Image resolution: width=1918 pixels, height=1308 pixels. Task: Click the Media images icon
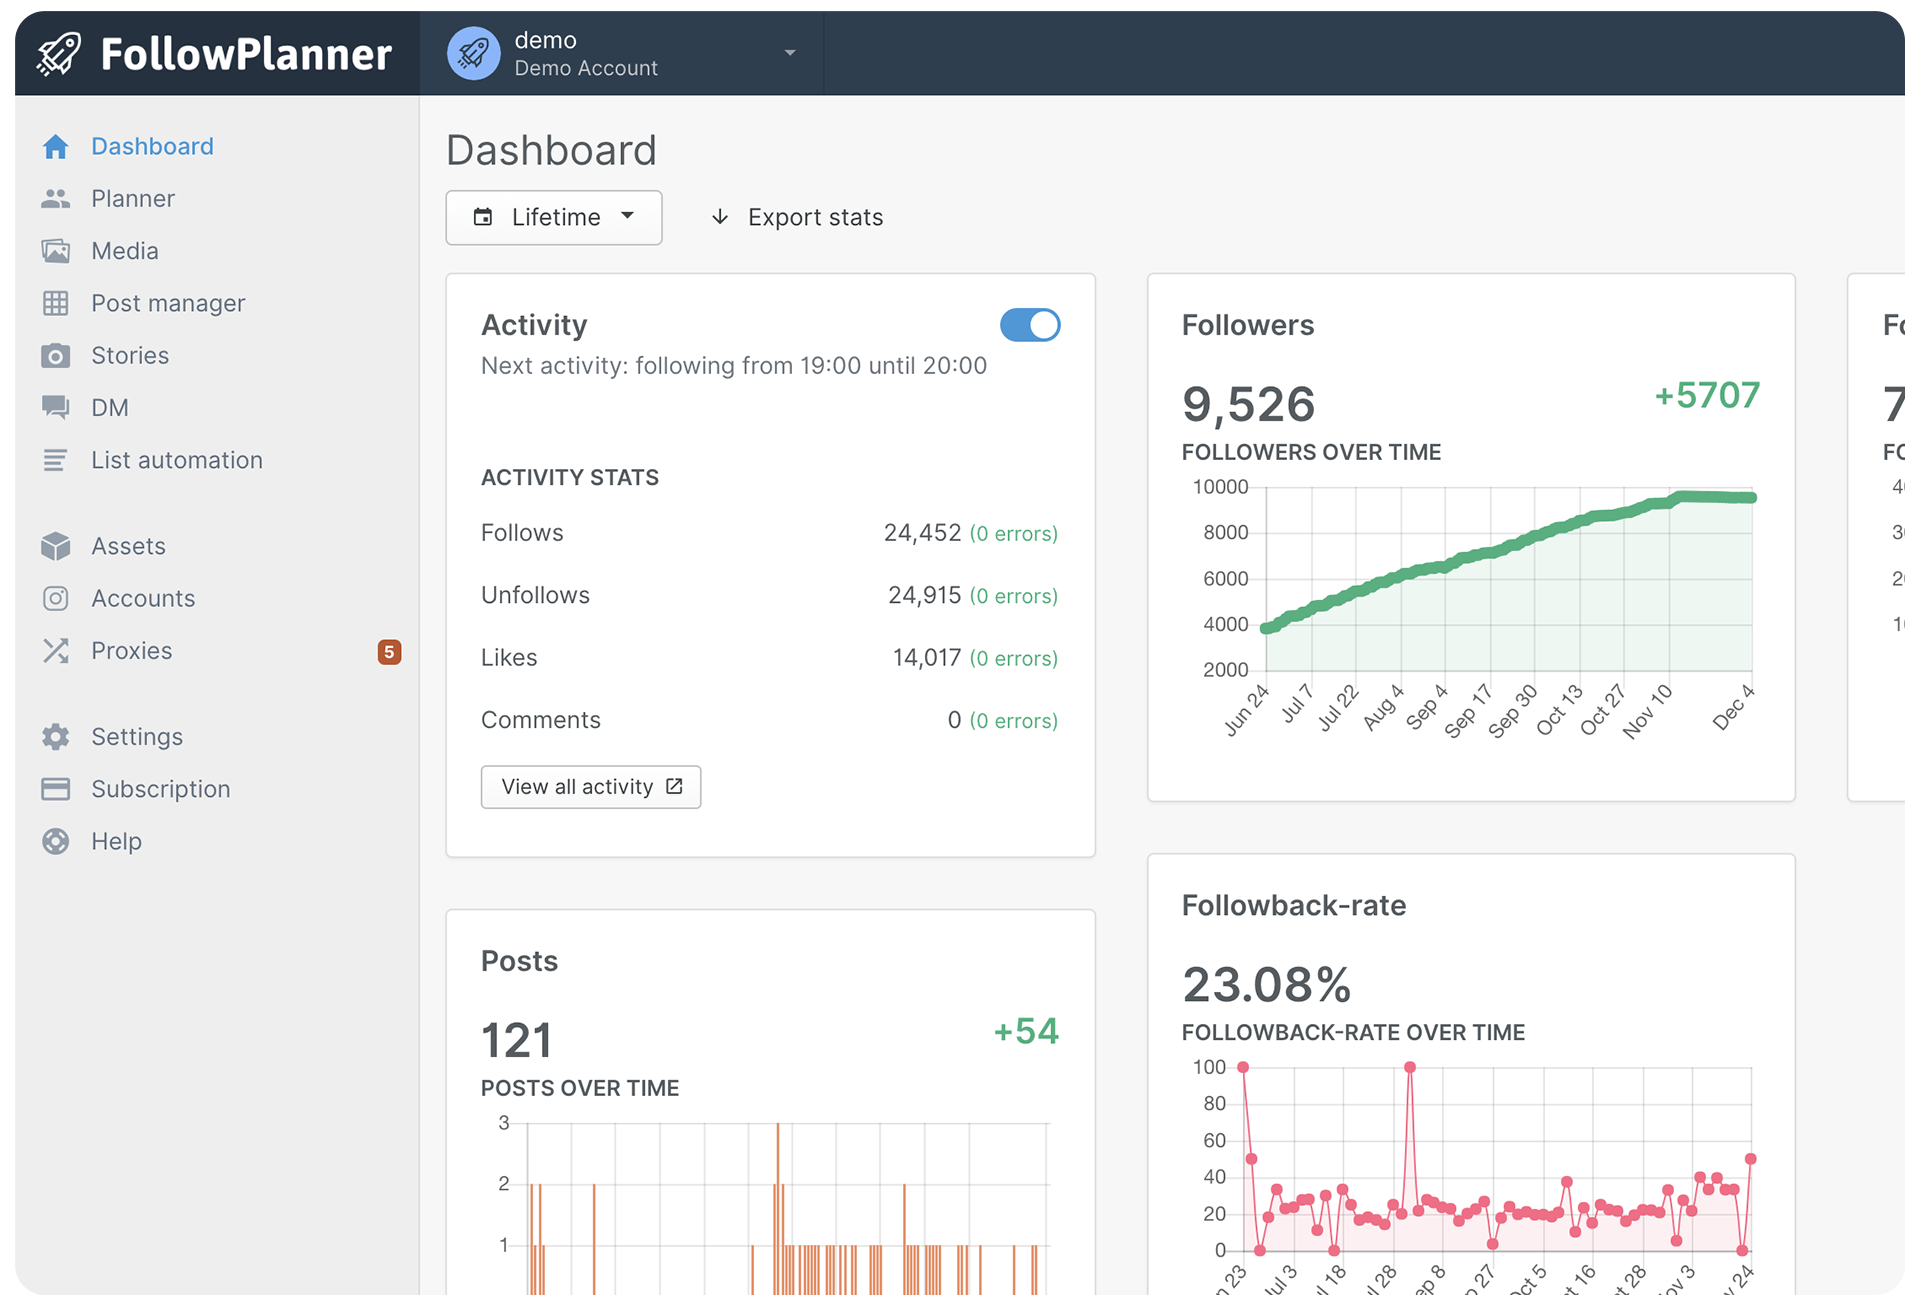57,250
